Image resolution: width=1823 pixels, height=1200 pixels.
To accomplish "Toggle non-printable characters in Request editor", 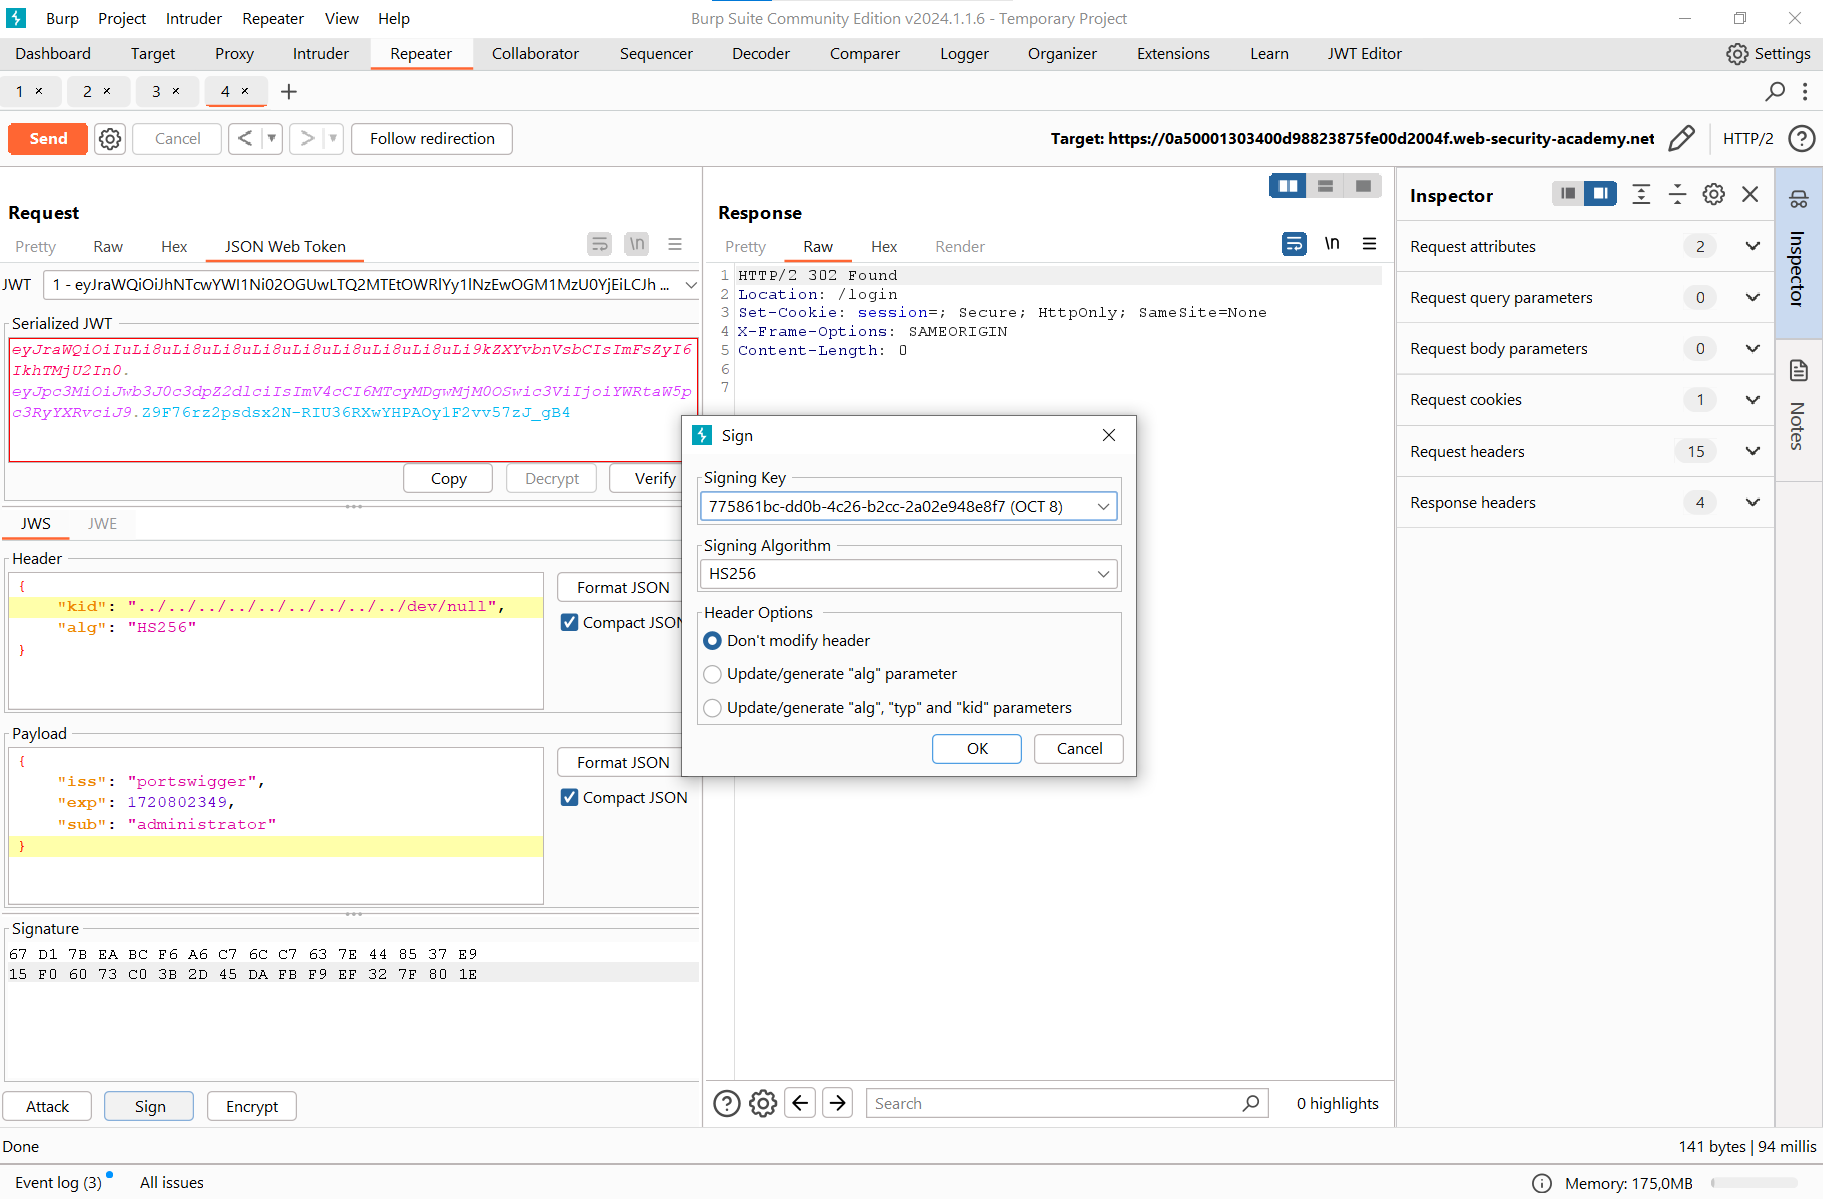I will 637,244.
